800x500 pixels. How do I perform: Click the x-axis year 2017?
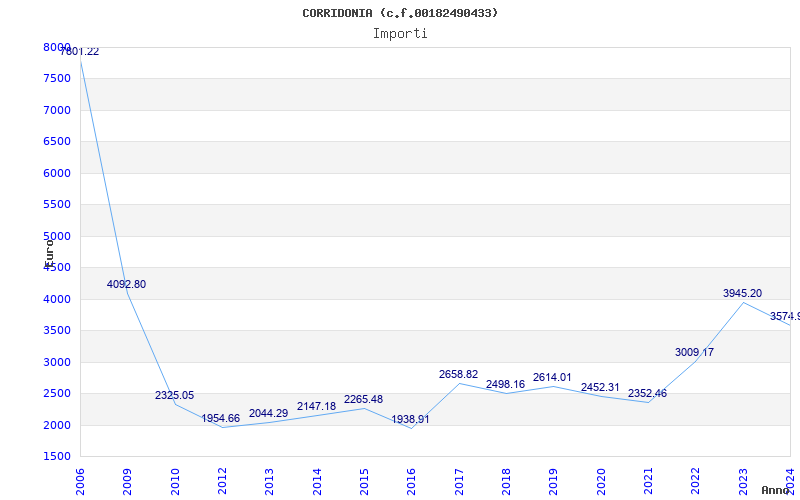pyautogui.click(x=459, y=482)
